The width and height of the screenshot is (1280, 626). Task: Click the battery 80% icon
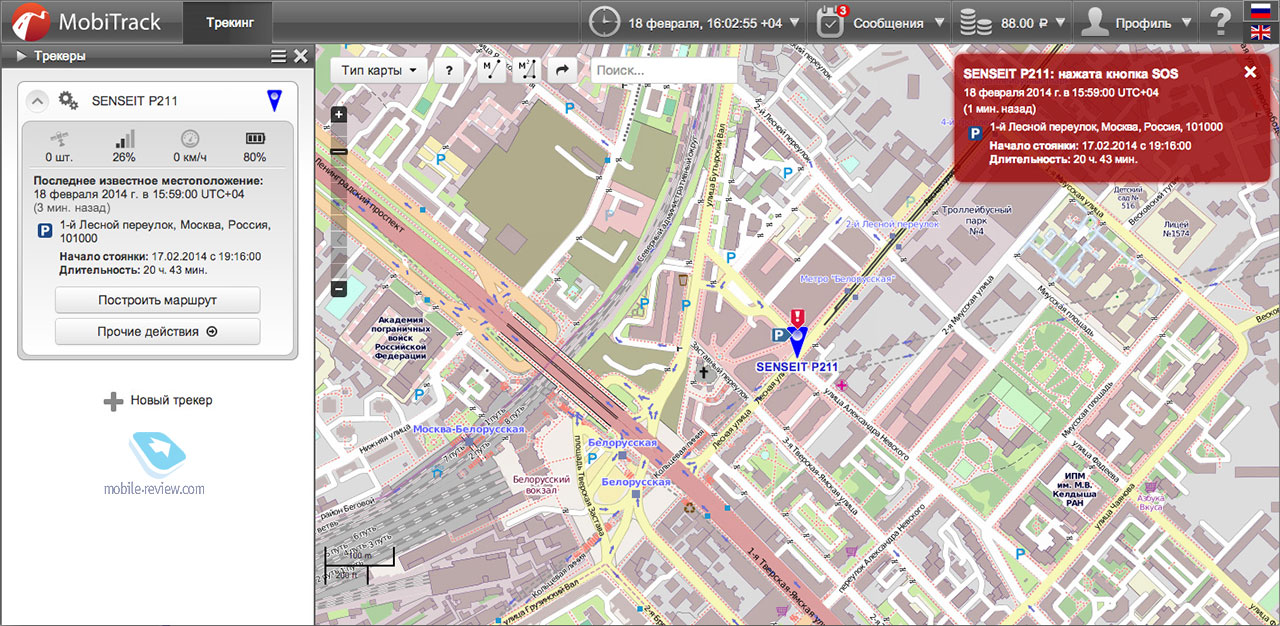point(255,139)
